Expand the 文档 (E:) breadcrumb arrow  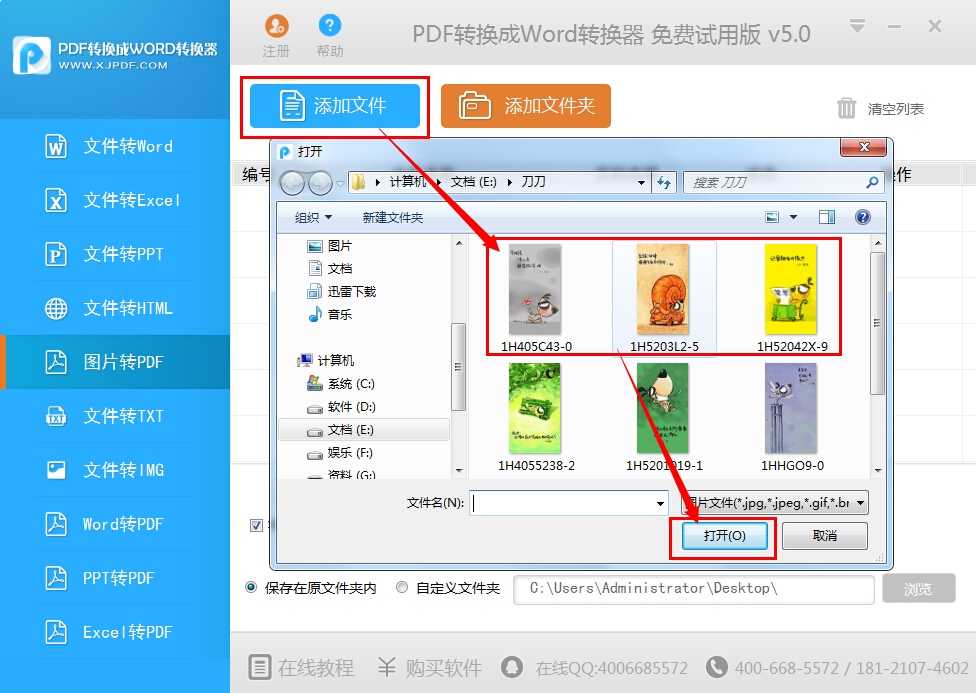(x=510, y=182)
